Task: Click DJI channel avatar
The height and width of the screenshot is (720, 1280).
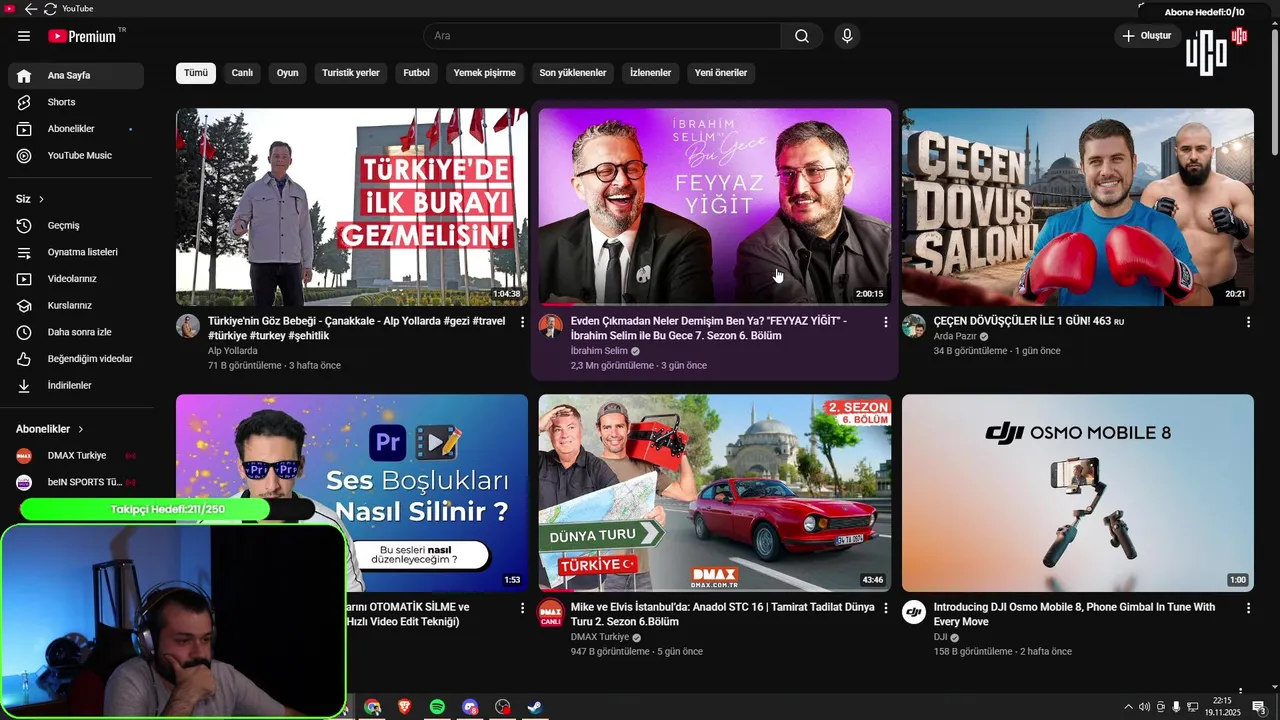Action: tap(914, 612)
